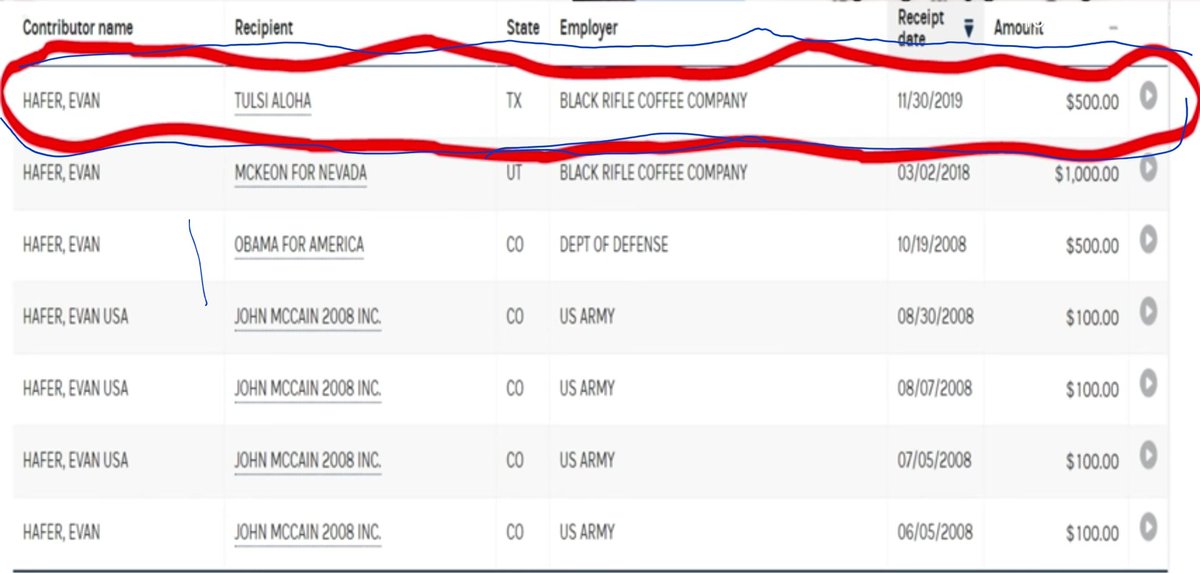Click HAFER, EVAN in the Tulsi Aloha row
This screenshot has height=573, width=1200.
coord(61,101)
